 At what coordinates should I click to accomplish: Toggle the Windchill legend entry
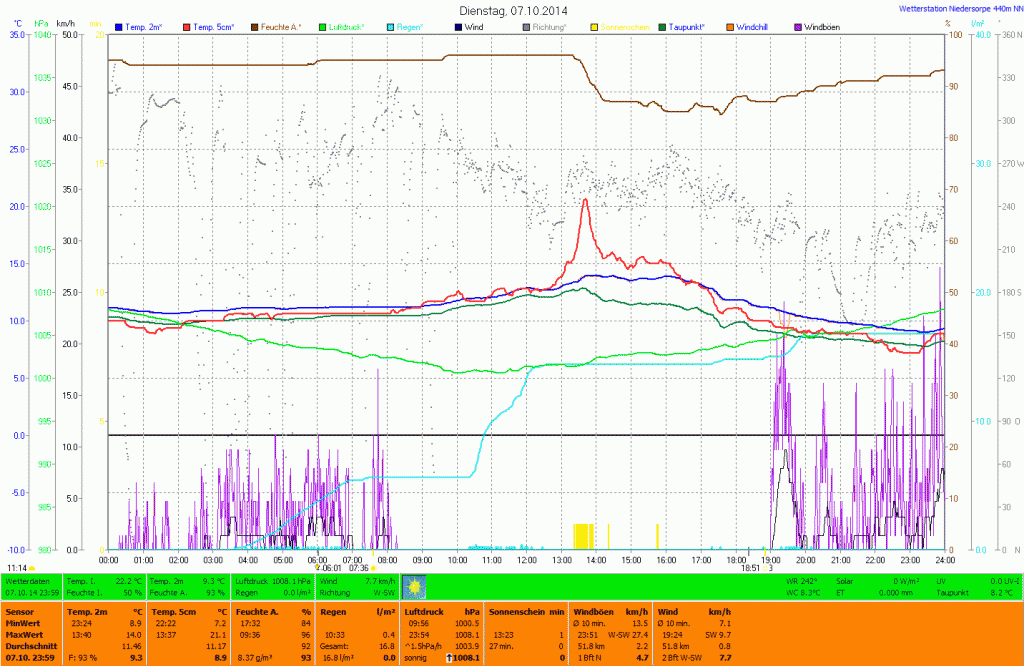pyautogui.click(x=753, y=26)
